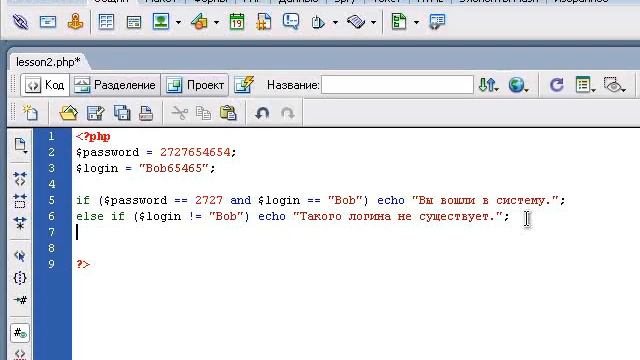Viewport: 640px width, 360px height.
Task: Open the Images insert dropdown arrow
Action: pos(178,22)
